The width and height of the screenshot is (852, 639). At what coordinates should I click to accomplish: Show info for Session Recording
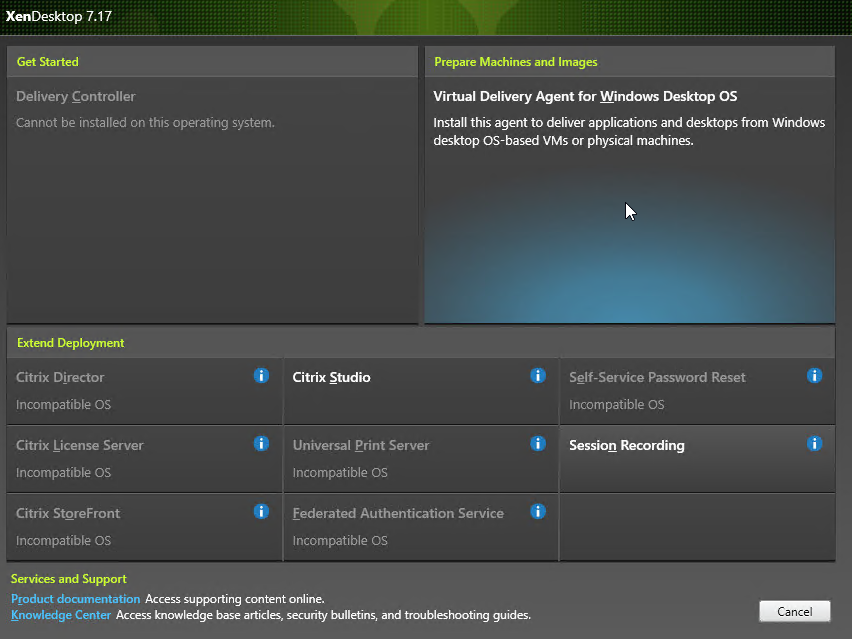815,443
